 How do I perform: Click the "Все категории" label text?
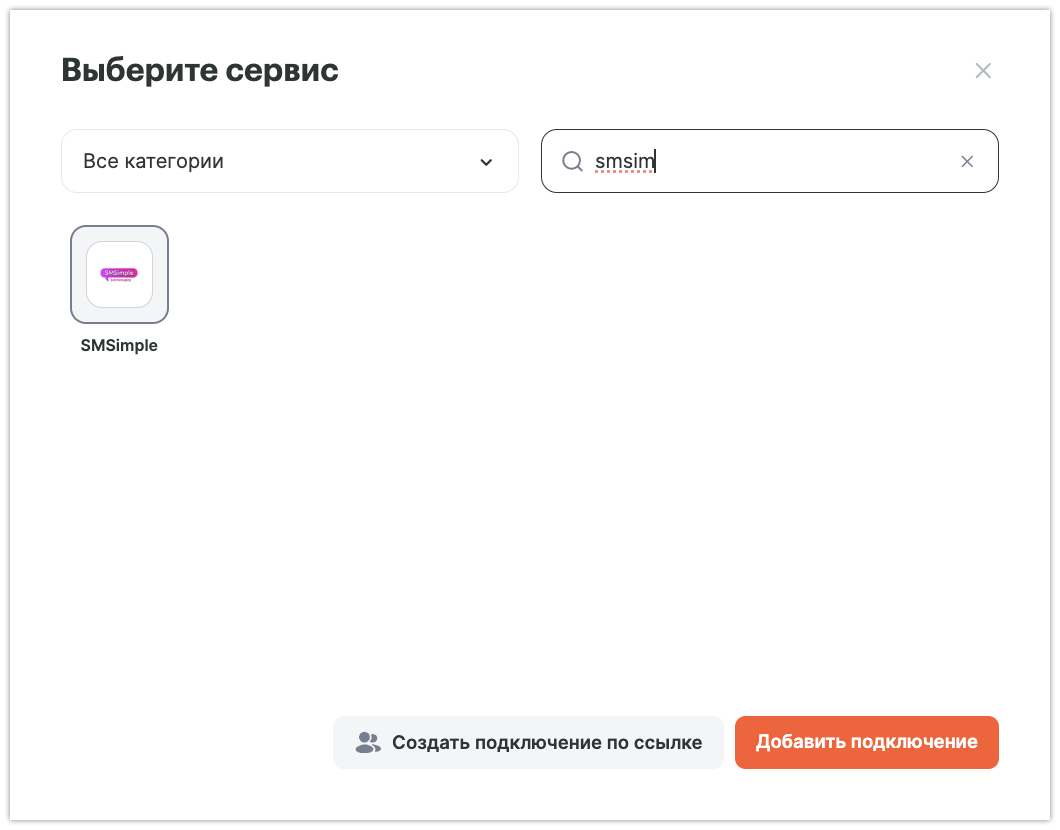point(153,161)
